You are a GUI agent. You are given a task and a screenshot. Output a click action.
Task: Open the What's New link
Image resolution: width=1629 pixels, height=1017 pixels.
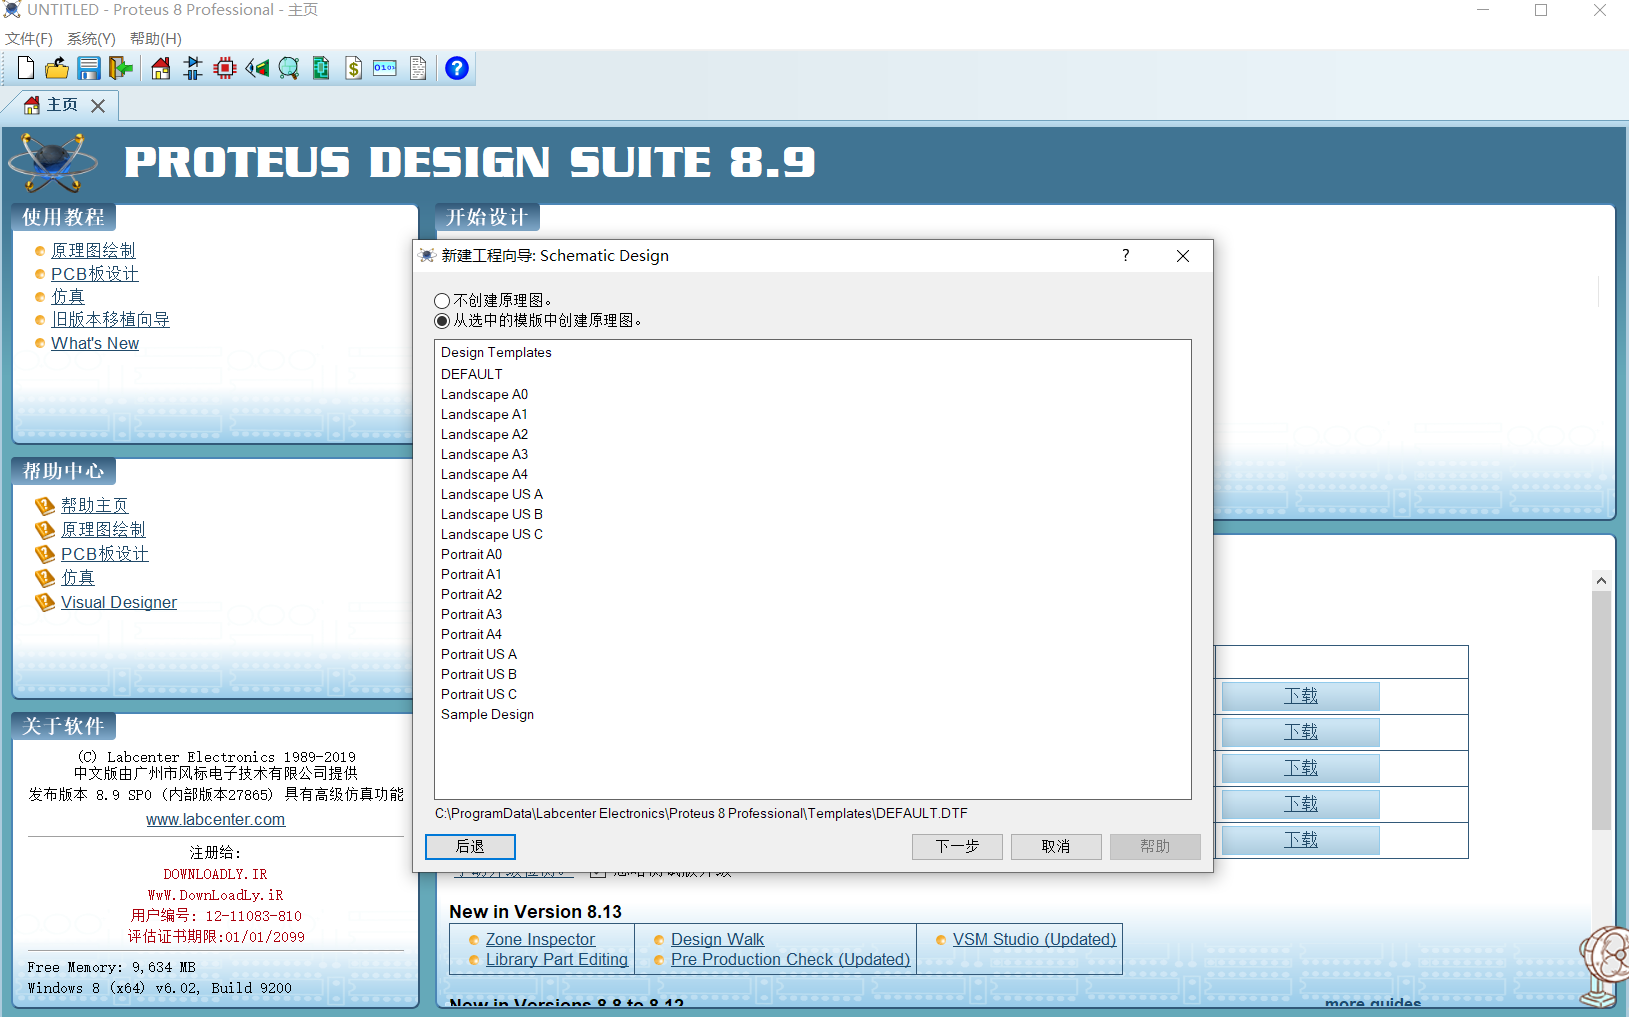[95, 343]
